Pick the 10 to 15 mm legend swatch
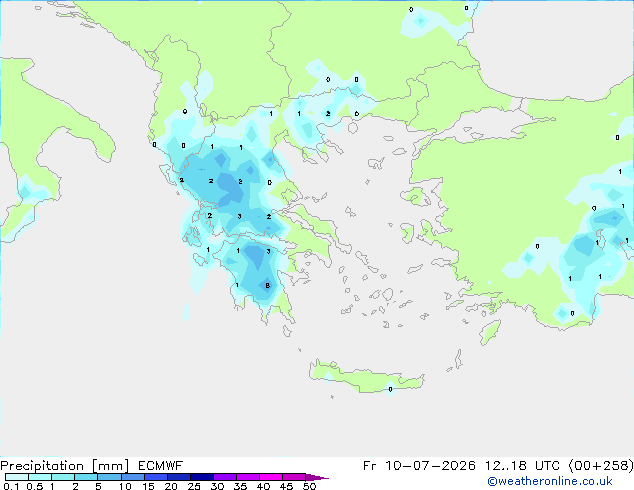 point(132,477)
